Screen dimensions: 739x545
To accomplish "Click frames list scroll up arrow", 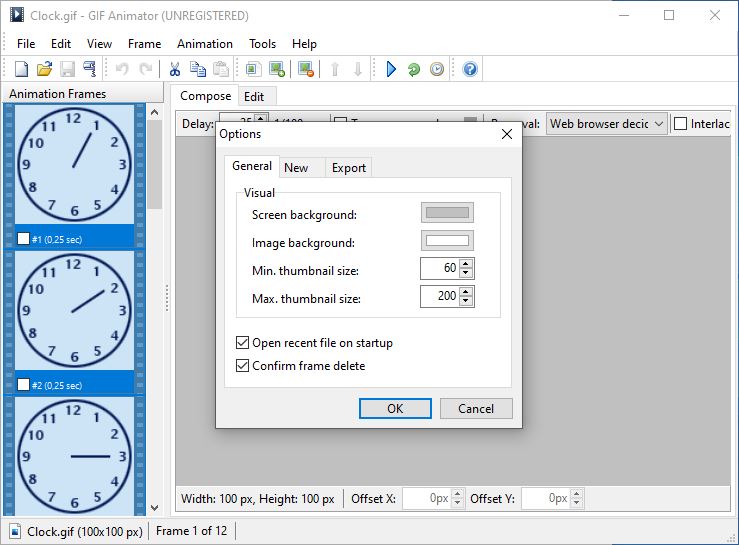I will (x=154, y=112).
